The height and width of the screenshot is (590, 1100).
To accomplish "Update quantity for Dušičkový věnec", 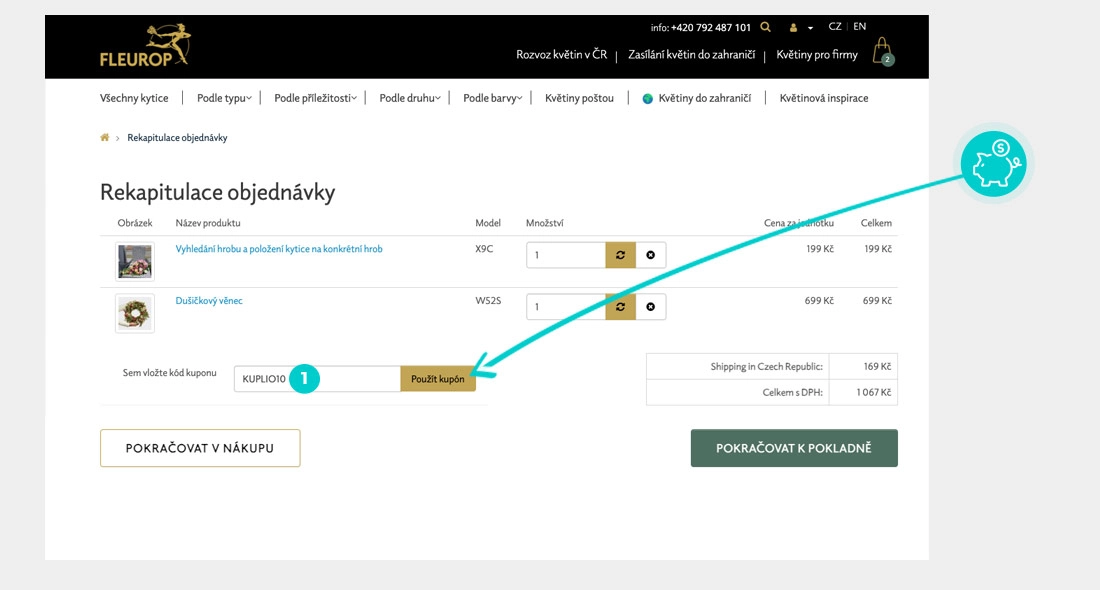I will pos(620,307).
